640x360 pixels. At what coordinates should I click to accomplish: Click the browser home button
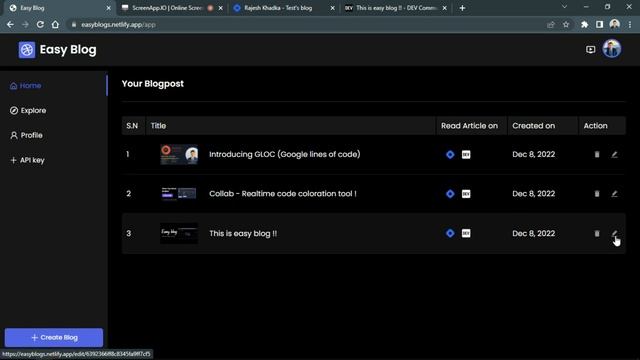[55, 24]
